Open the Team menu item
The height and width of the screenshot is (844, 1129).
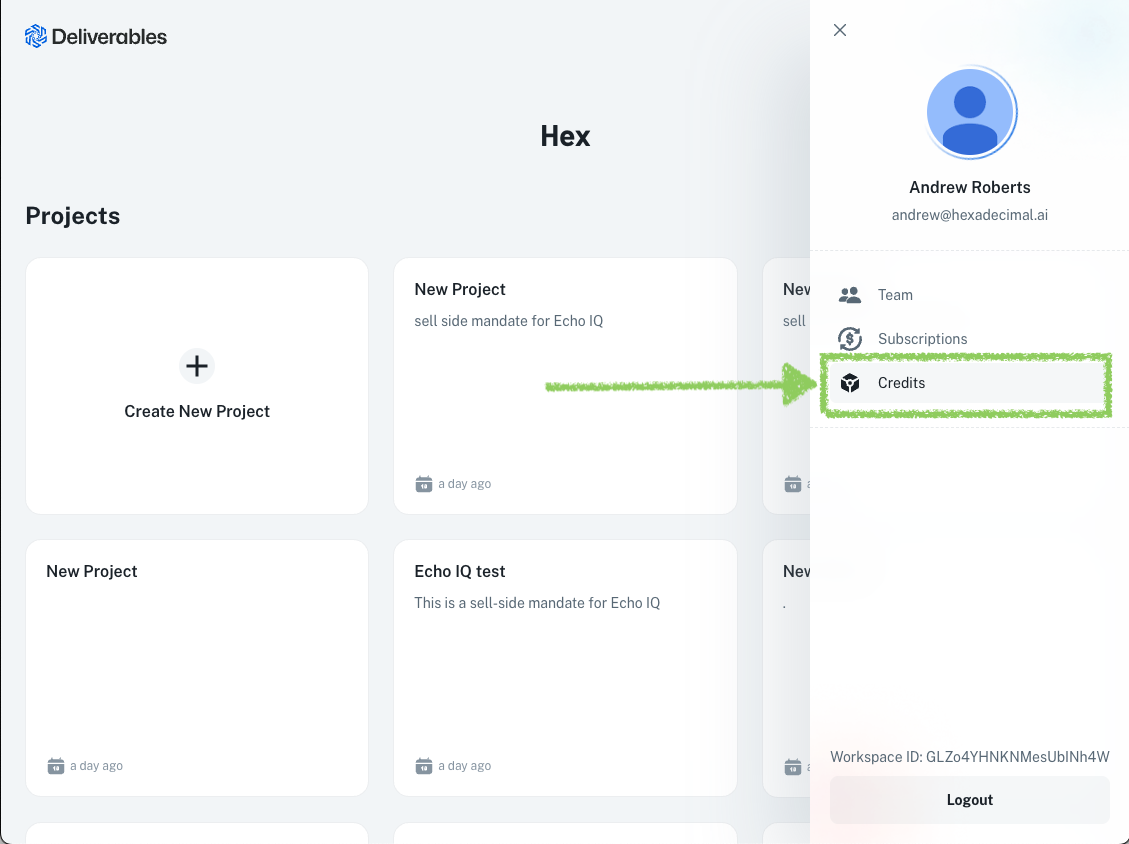click(895, 295)
